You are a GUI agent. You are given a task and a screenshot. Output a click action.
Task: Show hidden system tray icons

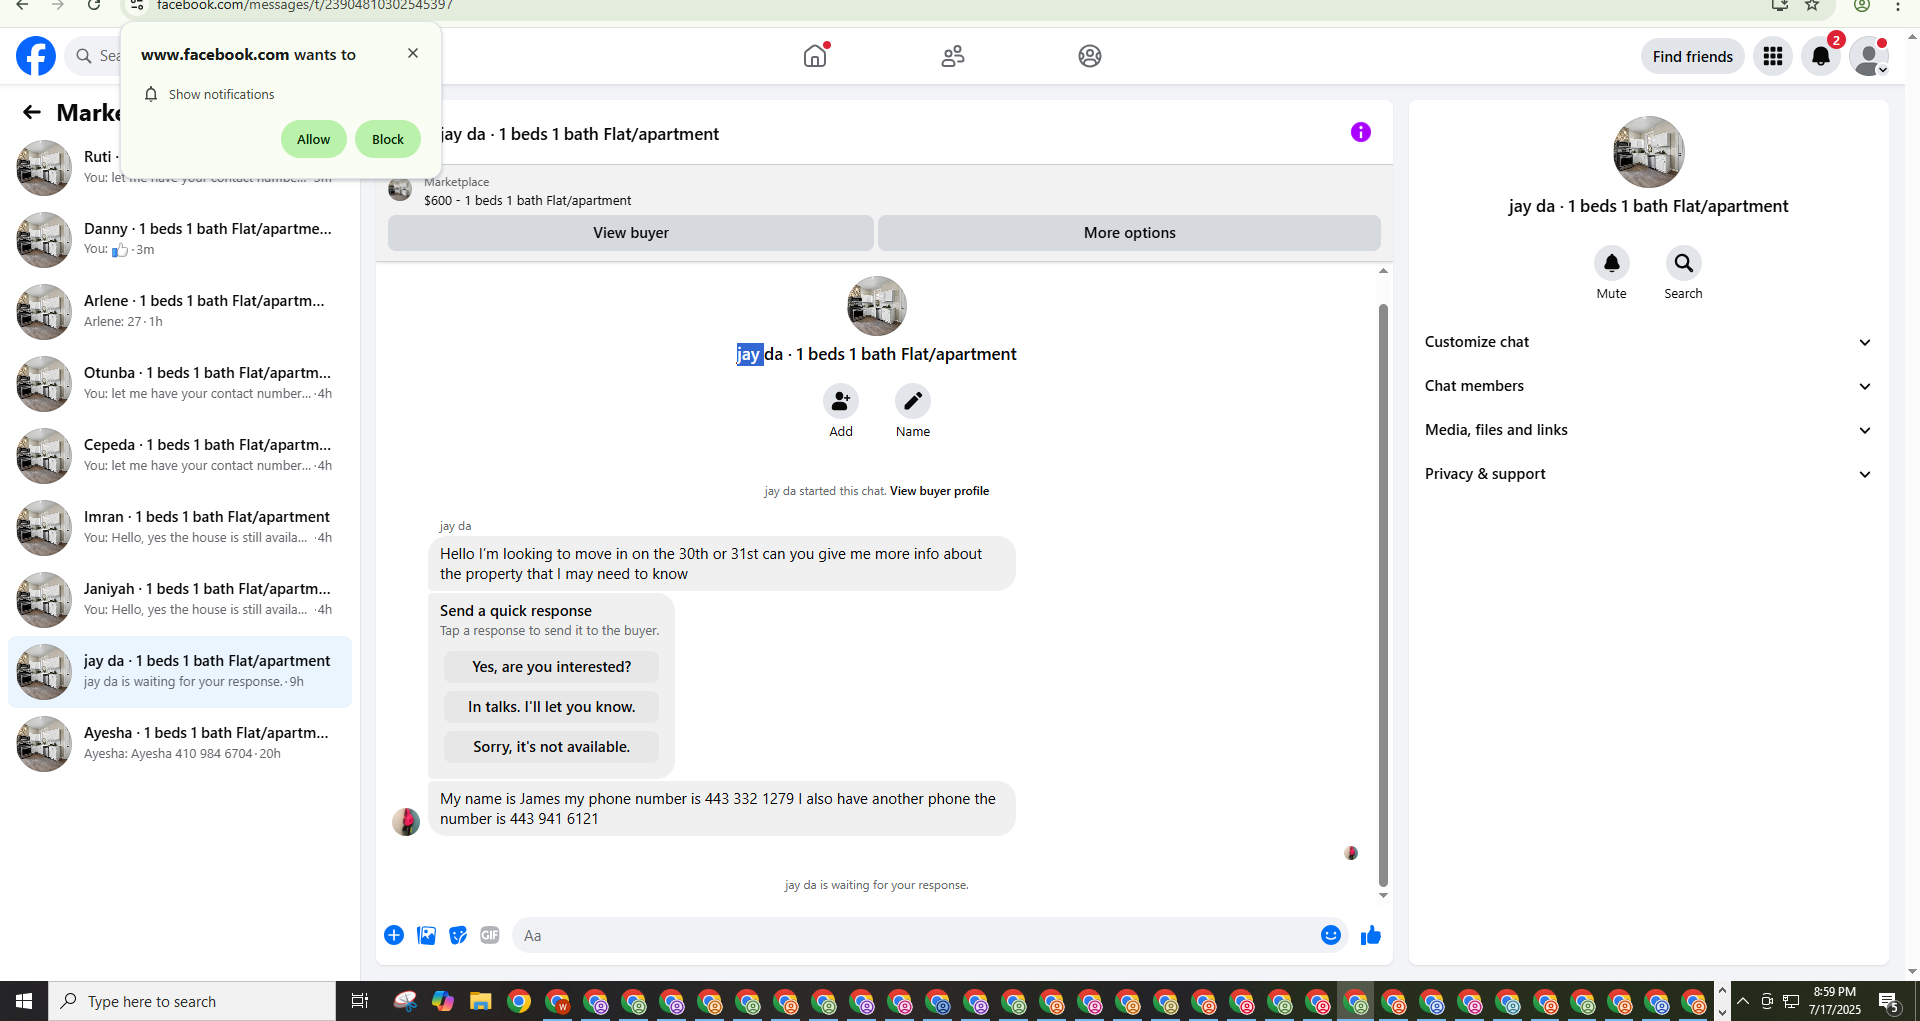click(x=1743, y=1001)
